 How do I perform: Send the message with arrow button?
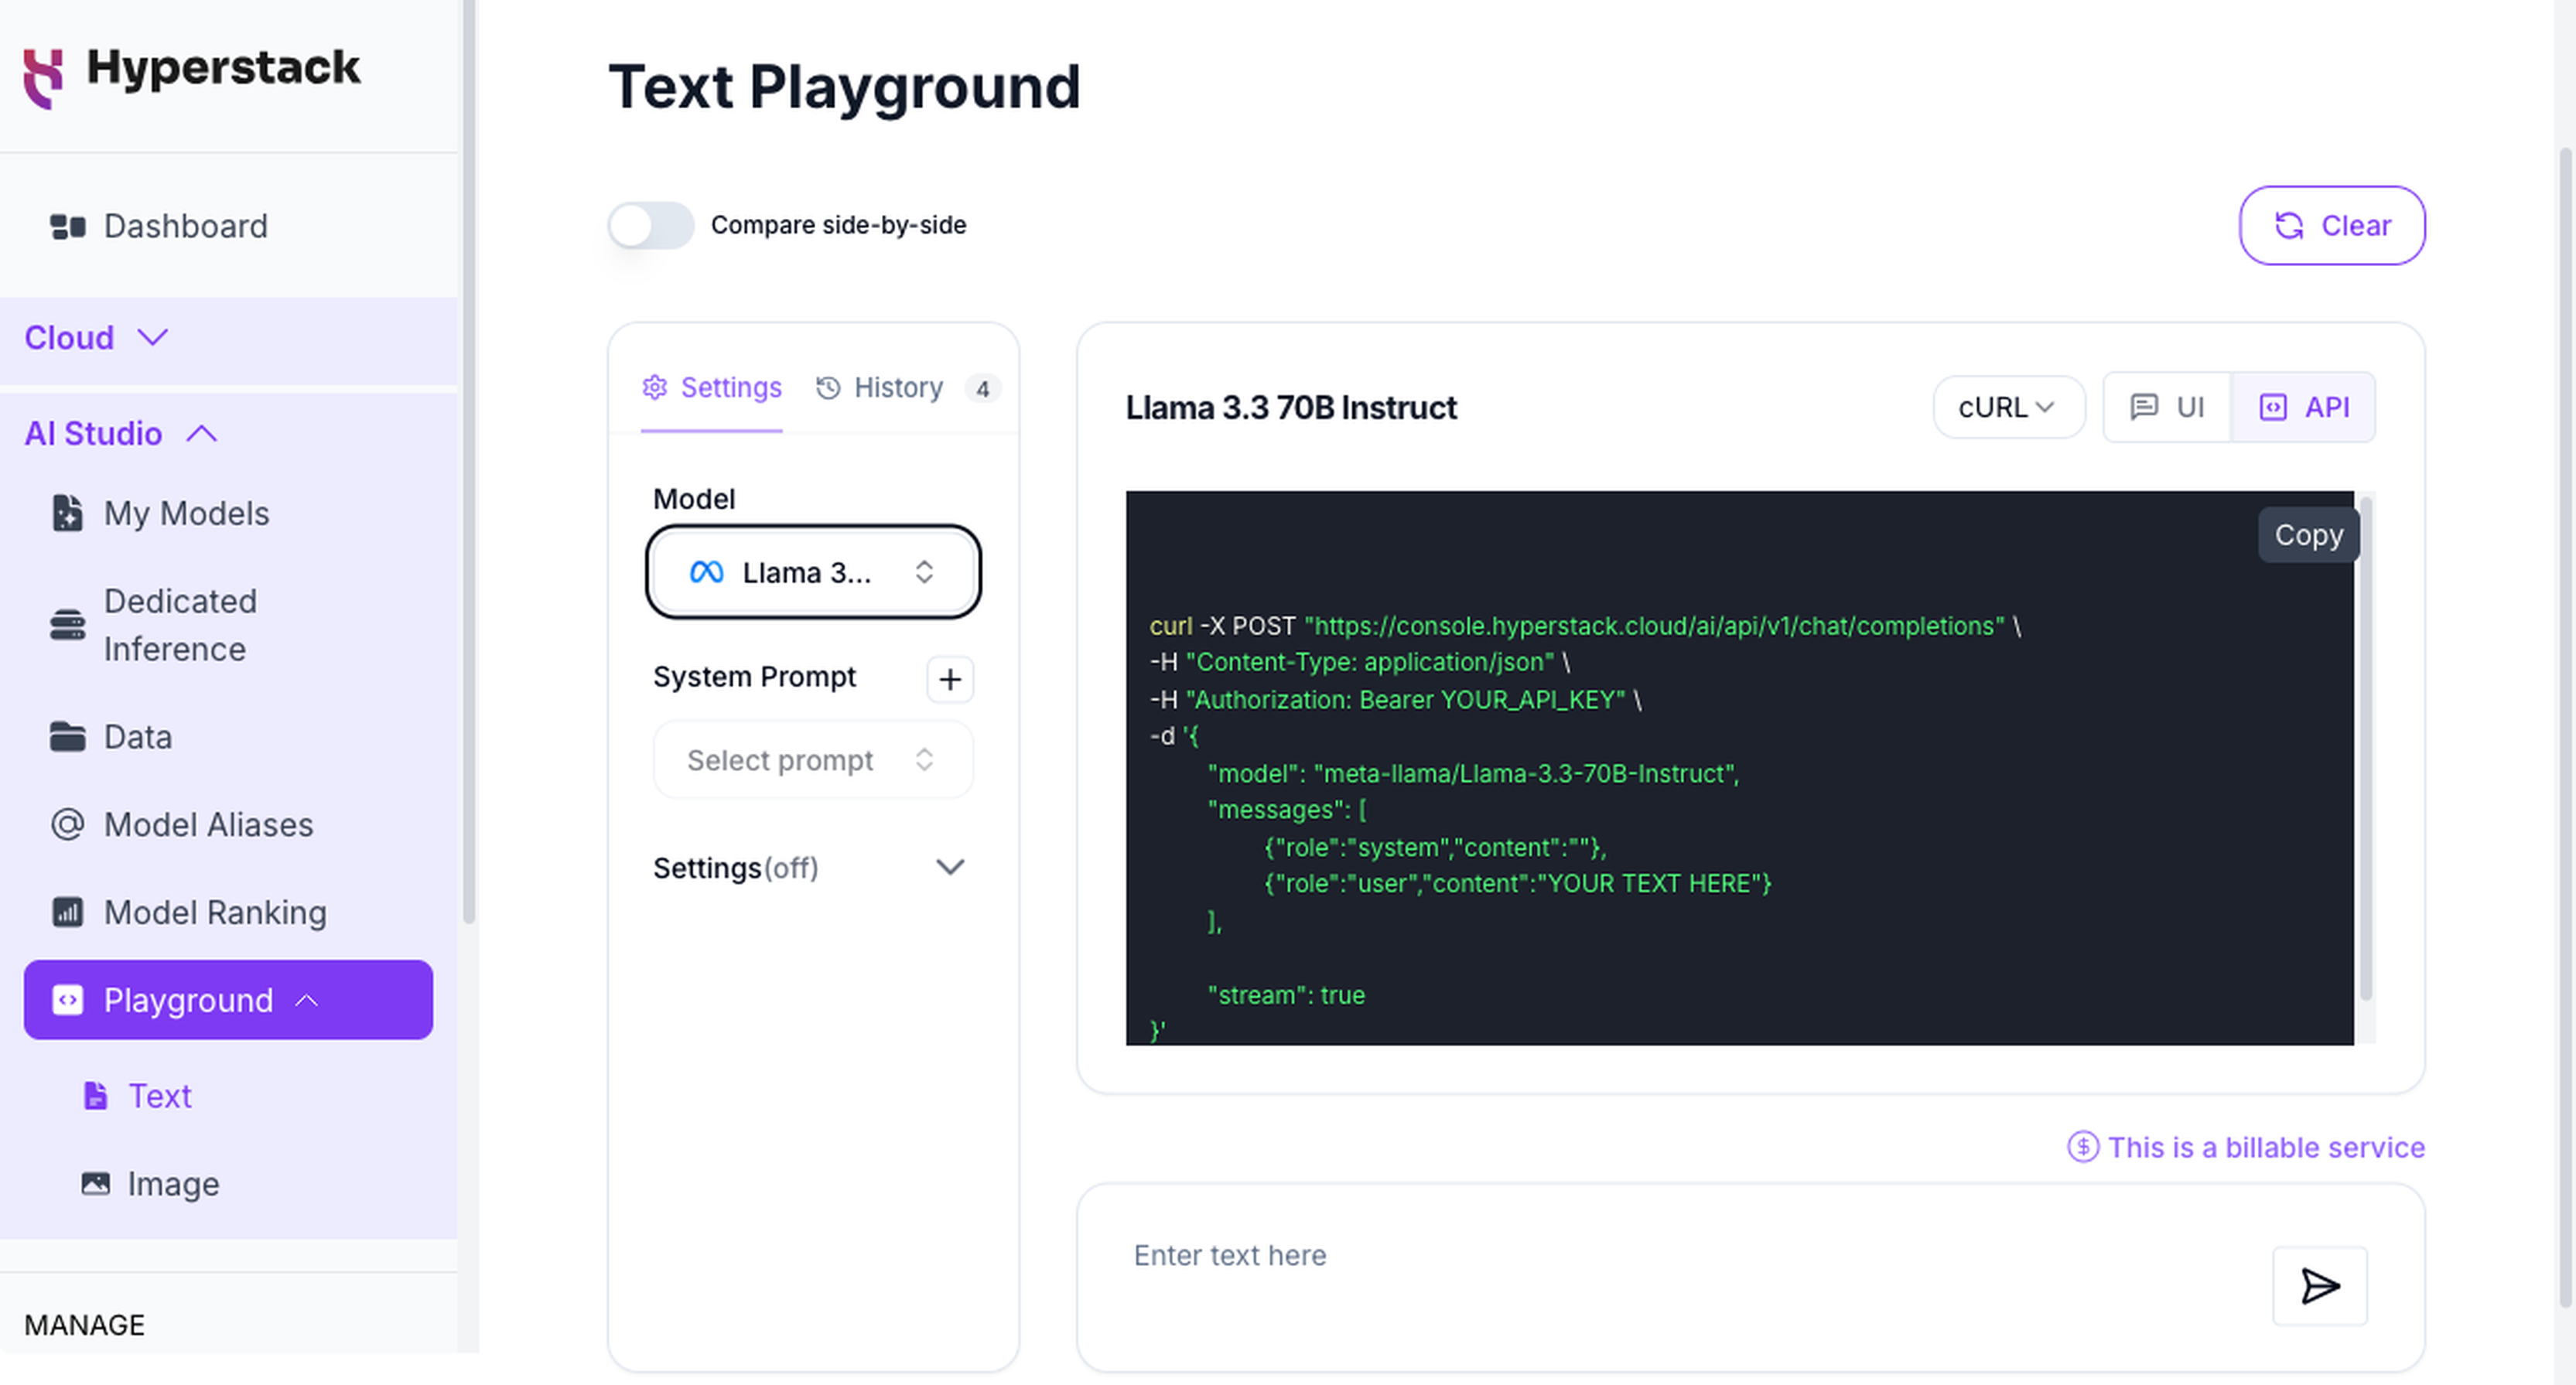[x=2319, y=1286]
